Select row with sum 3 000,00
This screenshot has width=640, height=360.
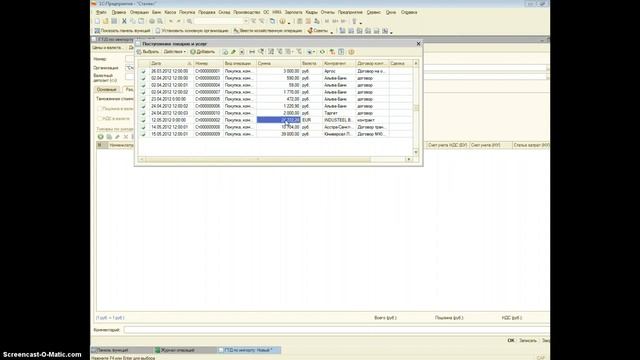tap(275, 71)
